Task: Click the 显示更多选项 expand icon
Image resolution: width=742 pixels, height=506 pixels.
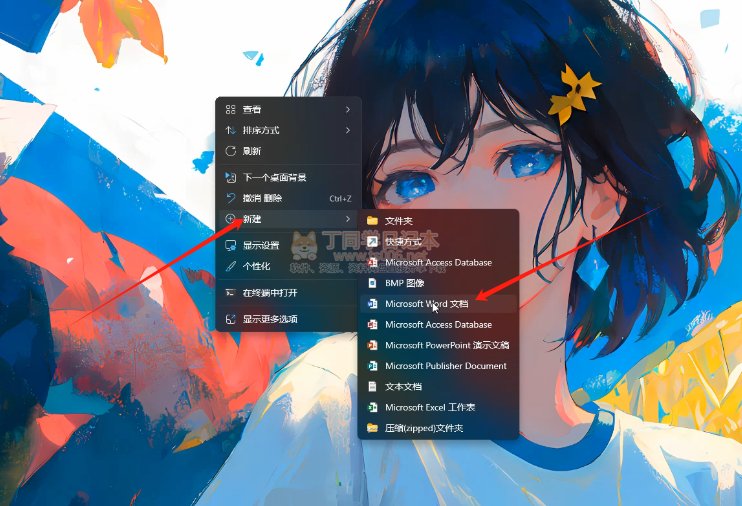Action: (x=230, y=319)
